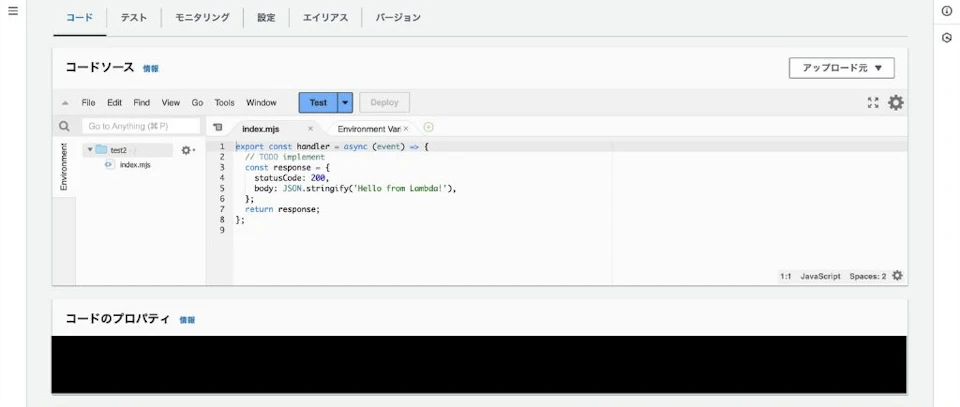This screenshot has height=407, width=960.
Task: Open the file tree gear options
Action: point(188,150)
